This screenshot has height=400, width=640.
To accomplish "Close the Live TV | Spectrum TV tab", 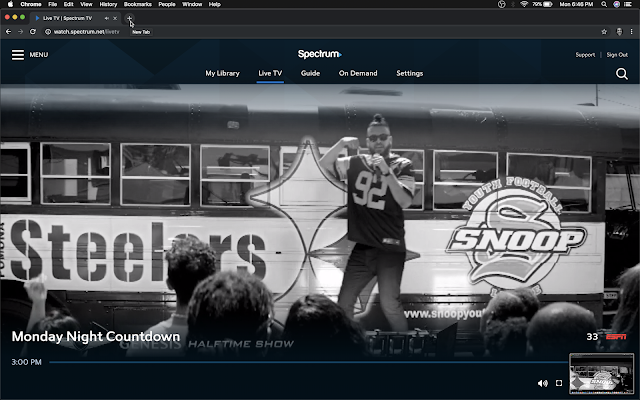I will point(115,18).
